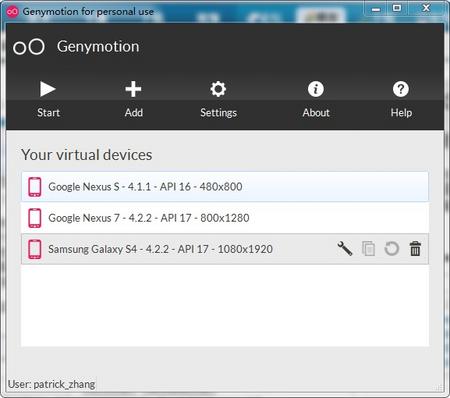Maximize the Genymotion window
This screenshot has height=398, width=450.
click(x=397, y=8)
